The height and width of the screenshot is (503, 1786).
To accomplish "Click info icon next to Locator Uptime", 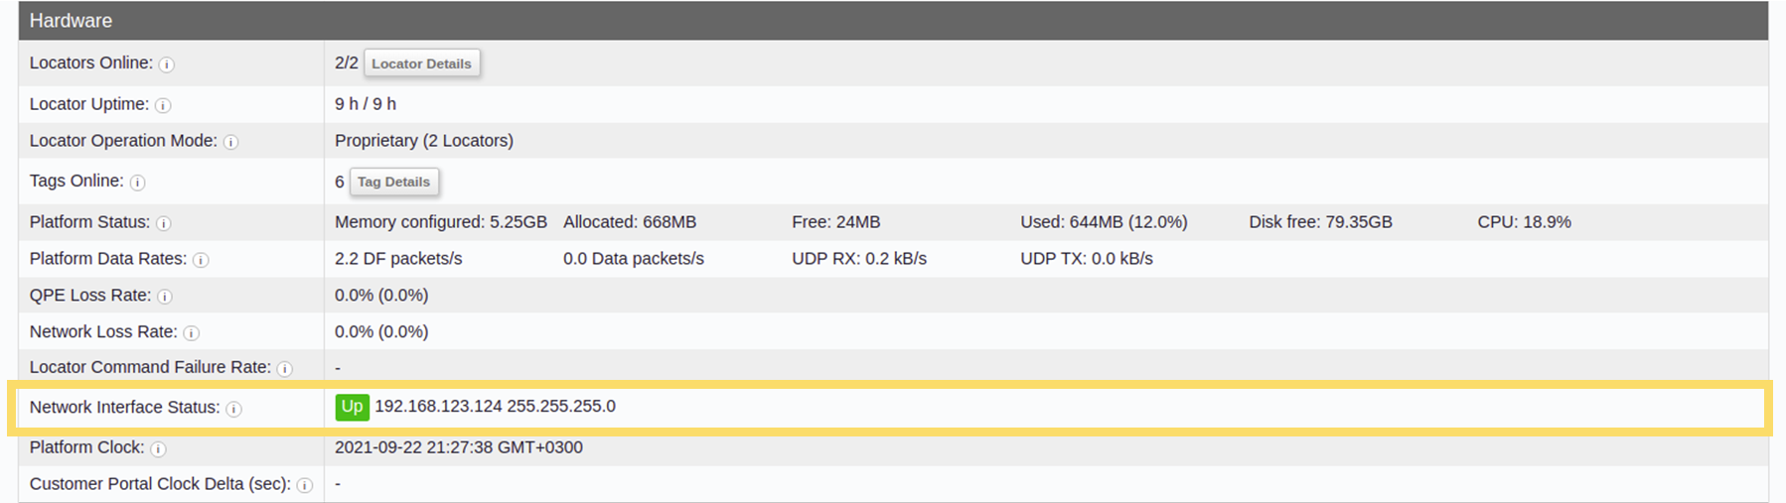I will [163, 105].
